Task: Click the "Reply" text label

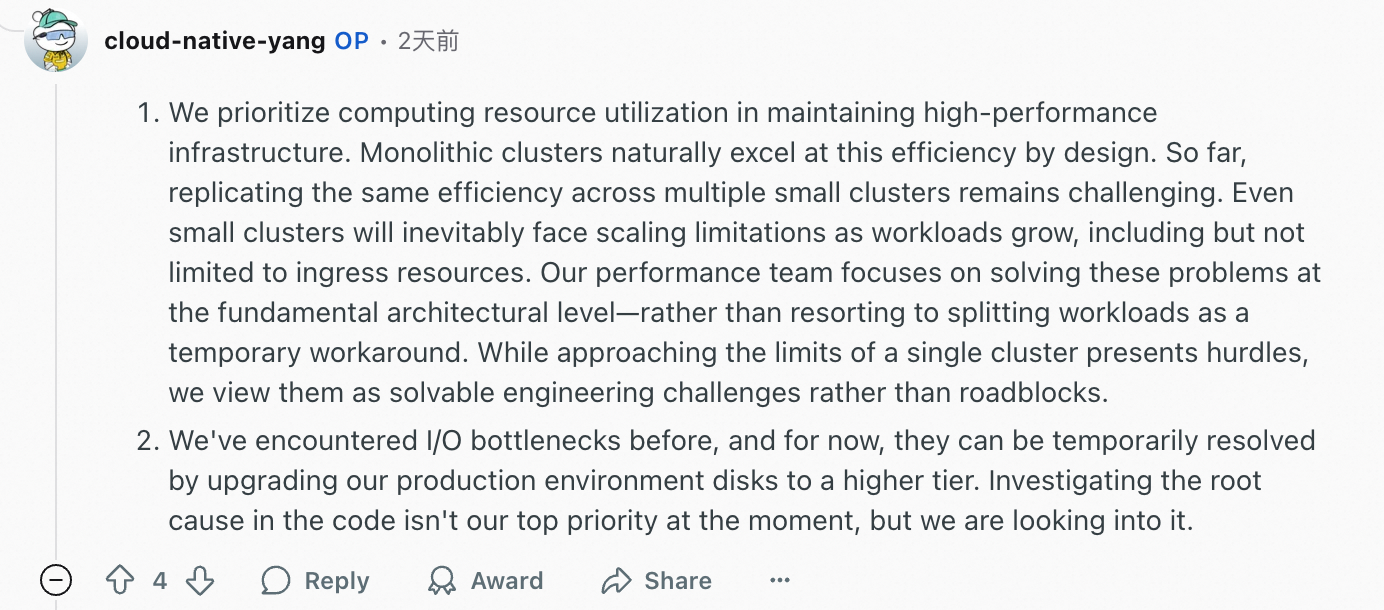Action: click(337, 581)
